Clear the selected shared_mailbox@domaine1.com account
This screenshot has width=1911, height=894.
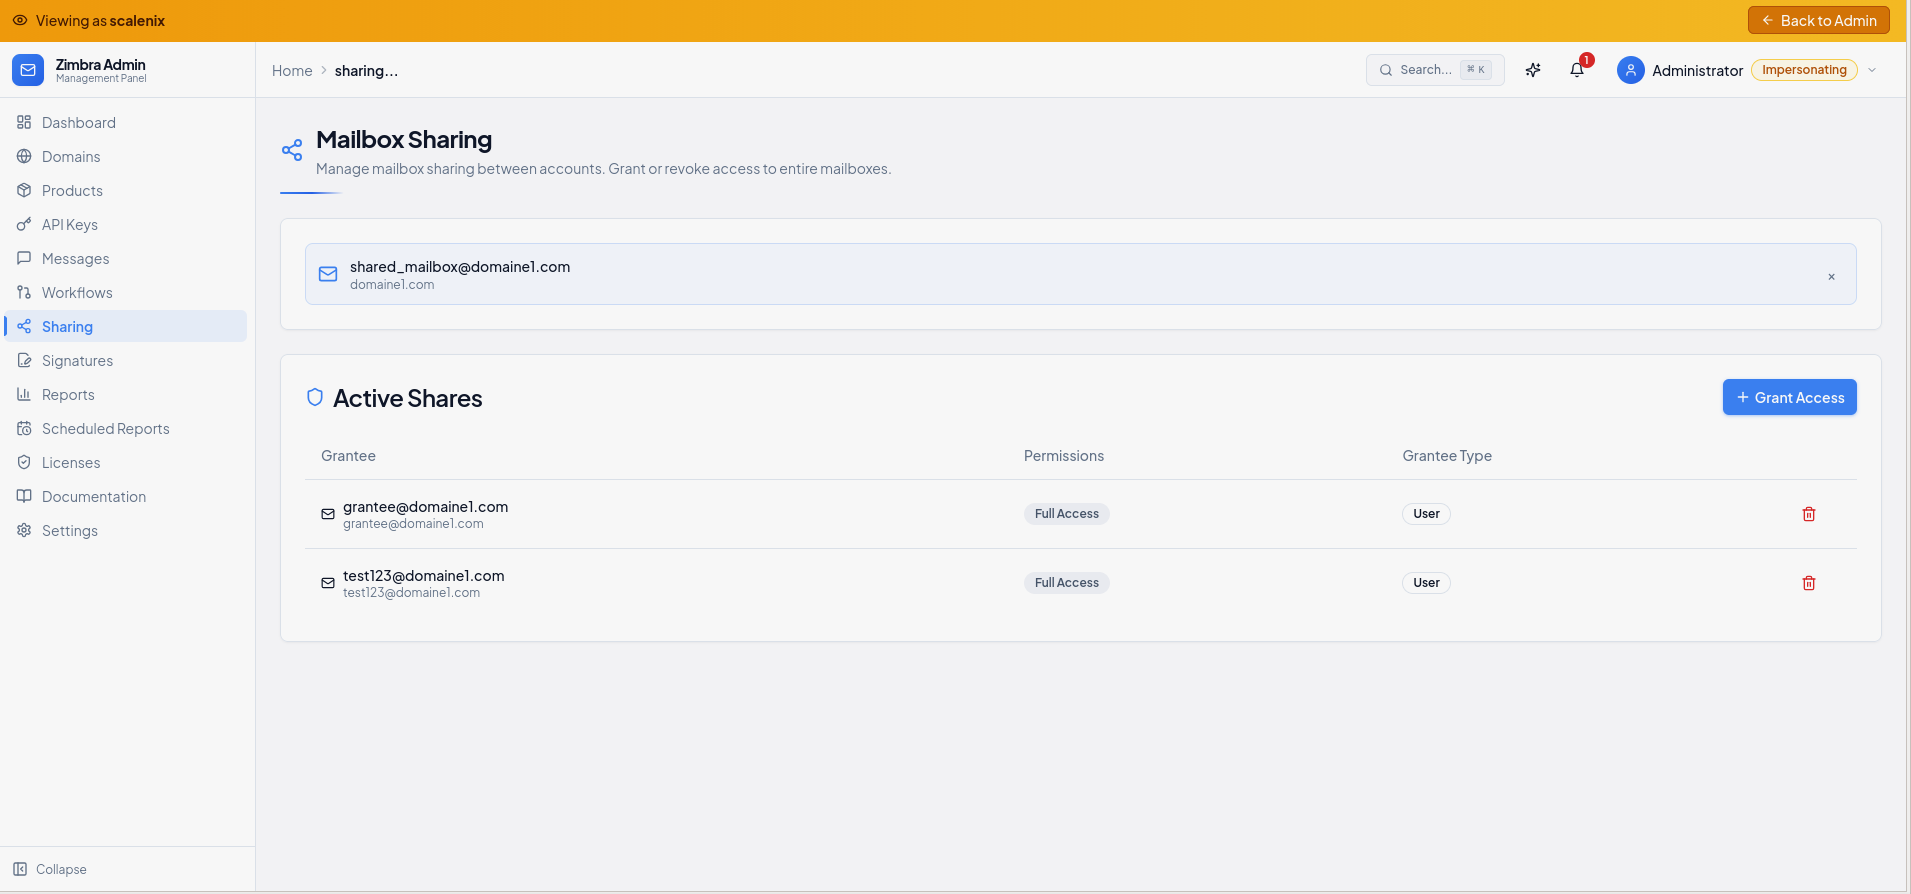[1831, 277]
